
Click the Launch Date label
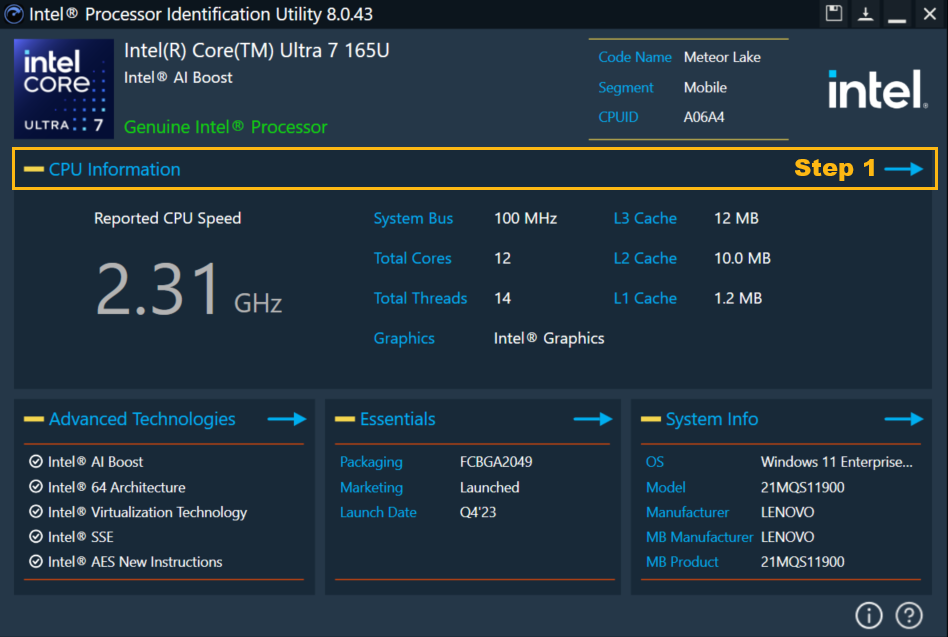pyautogui.click(x=378, y=512)
